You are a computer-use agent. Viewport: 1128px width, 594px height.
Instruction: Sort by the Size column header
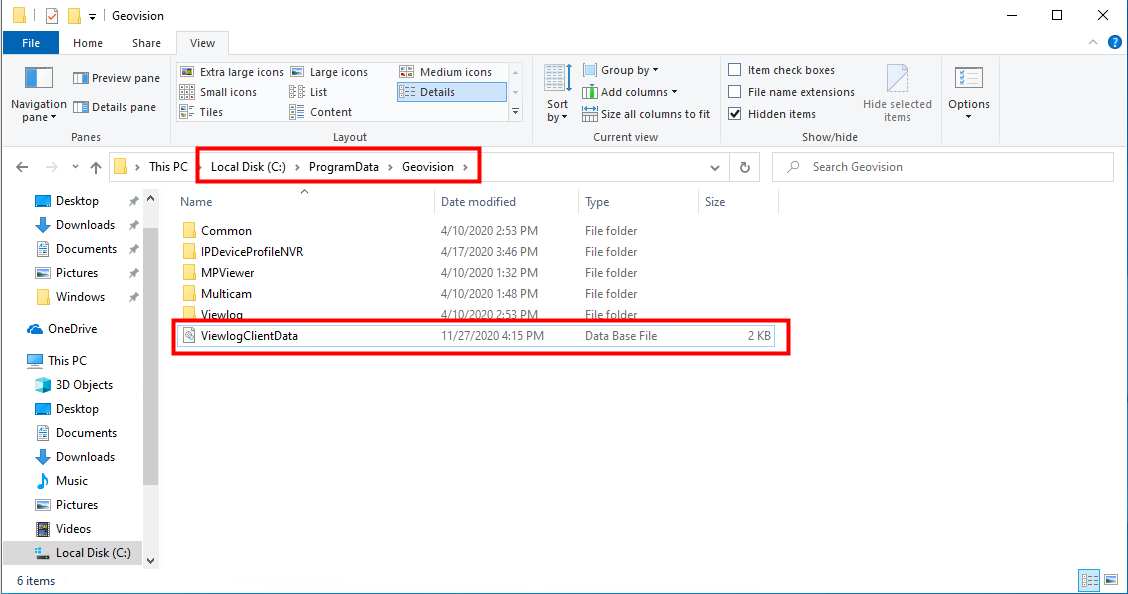pos(738,202)
